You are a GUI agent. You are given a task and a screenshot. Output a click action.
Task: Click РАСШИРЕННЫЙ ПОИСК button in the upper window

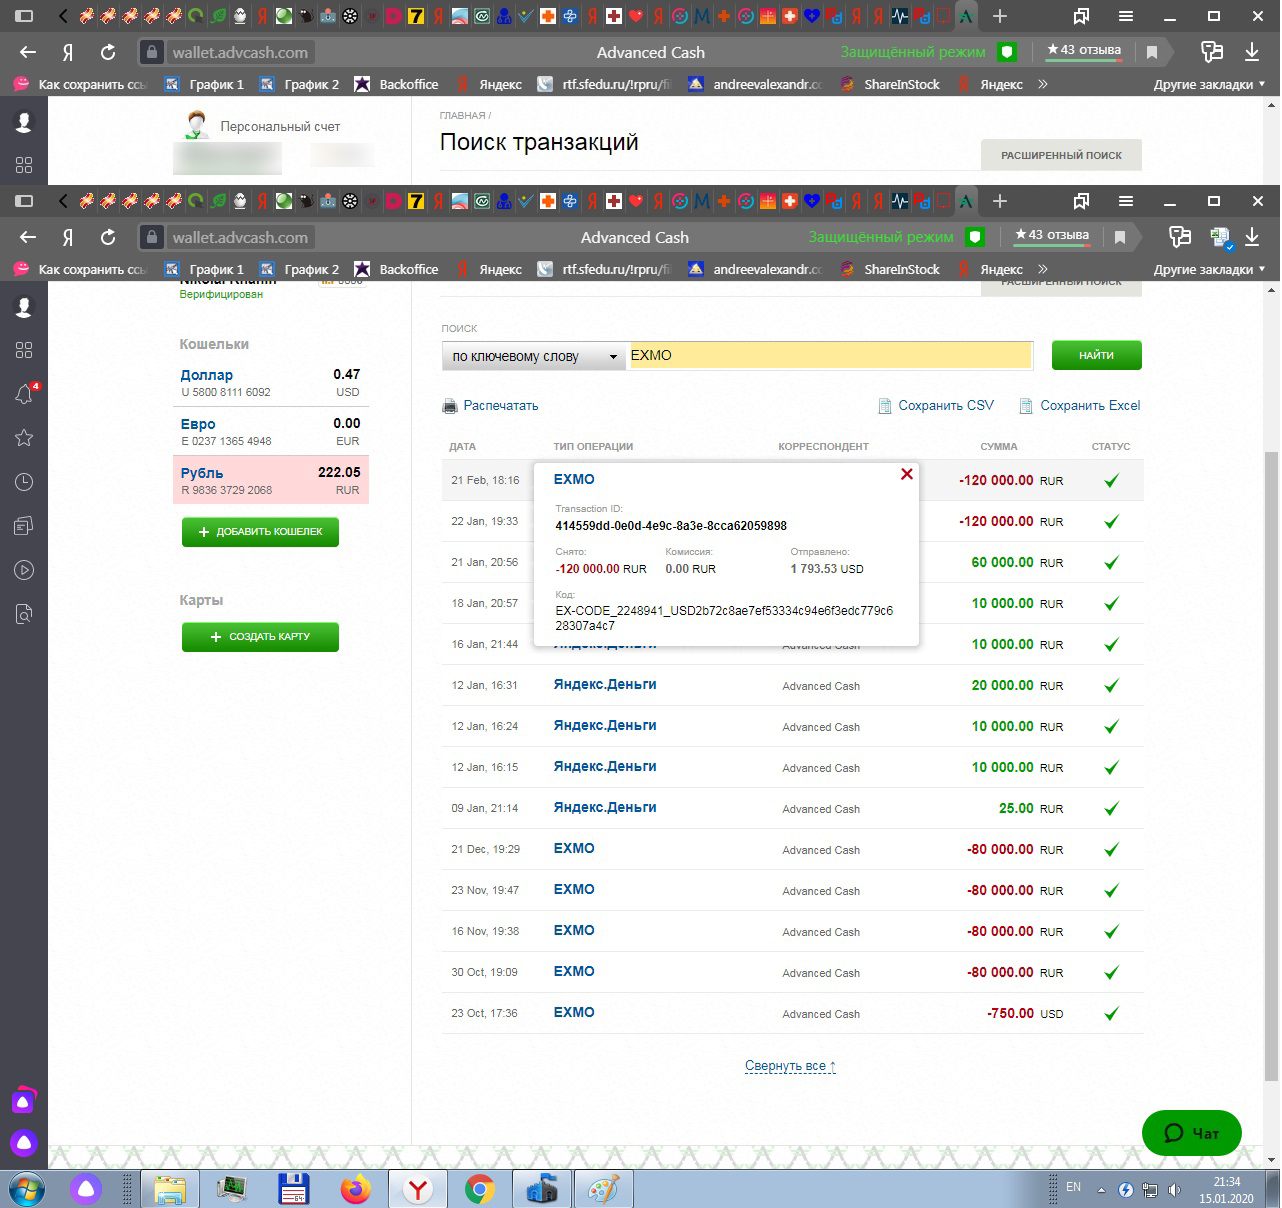click(1061, 155)
